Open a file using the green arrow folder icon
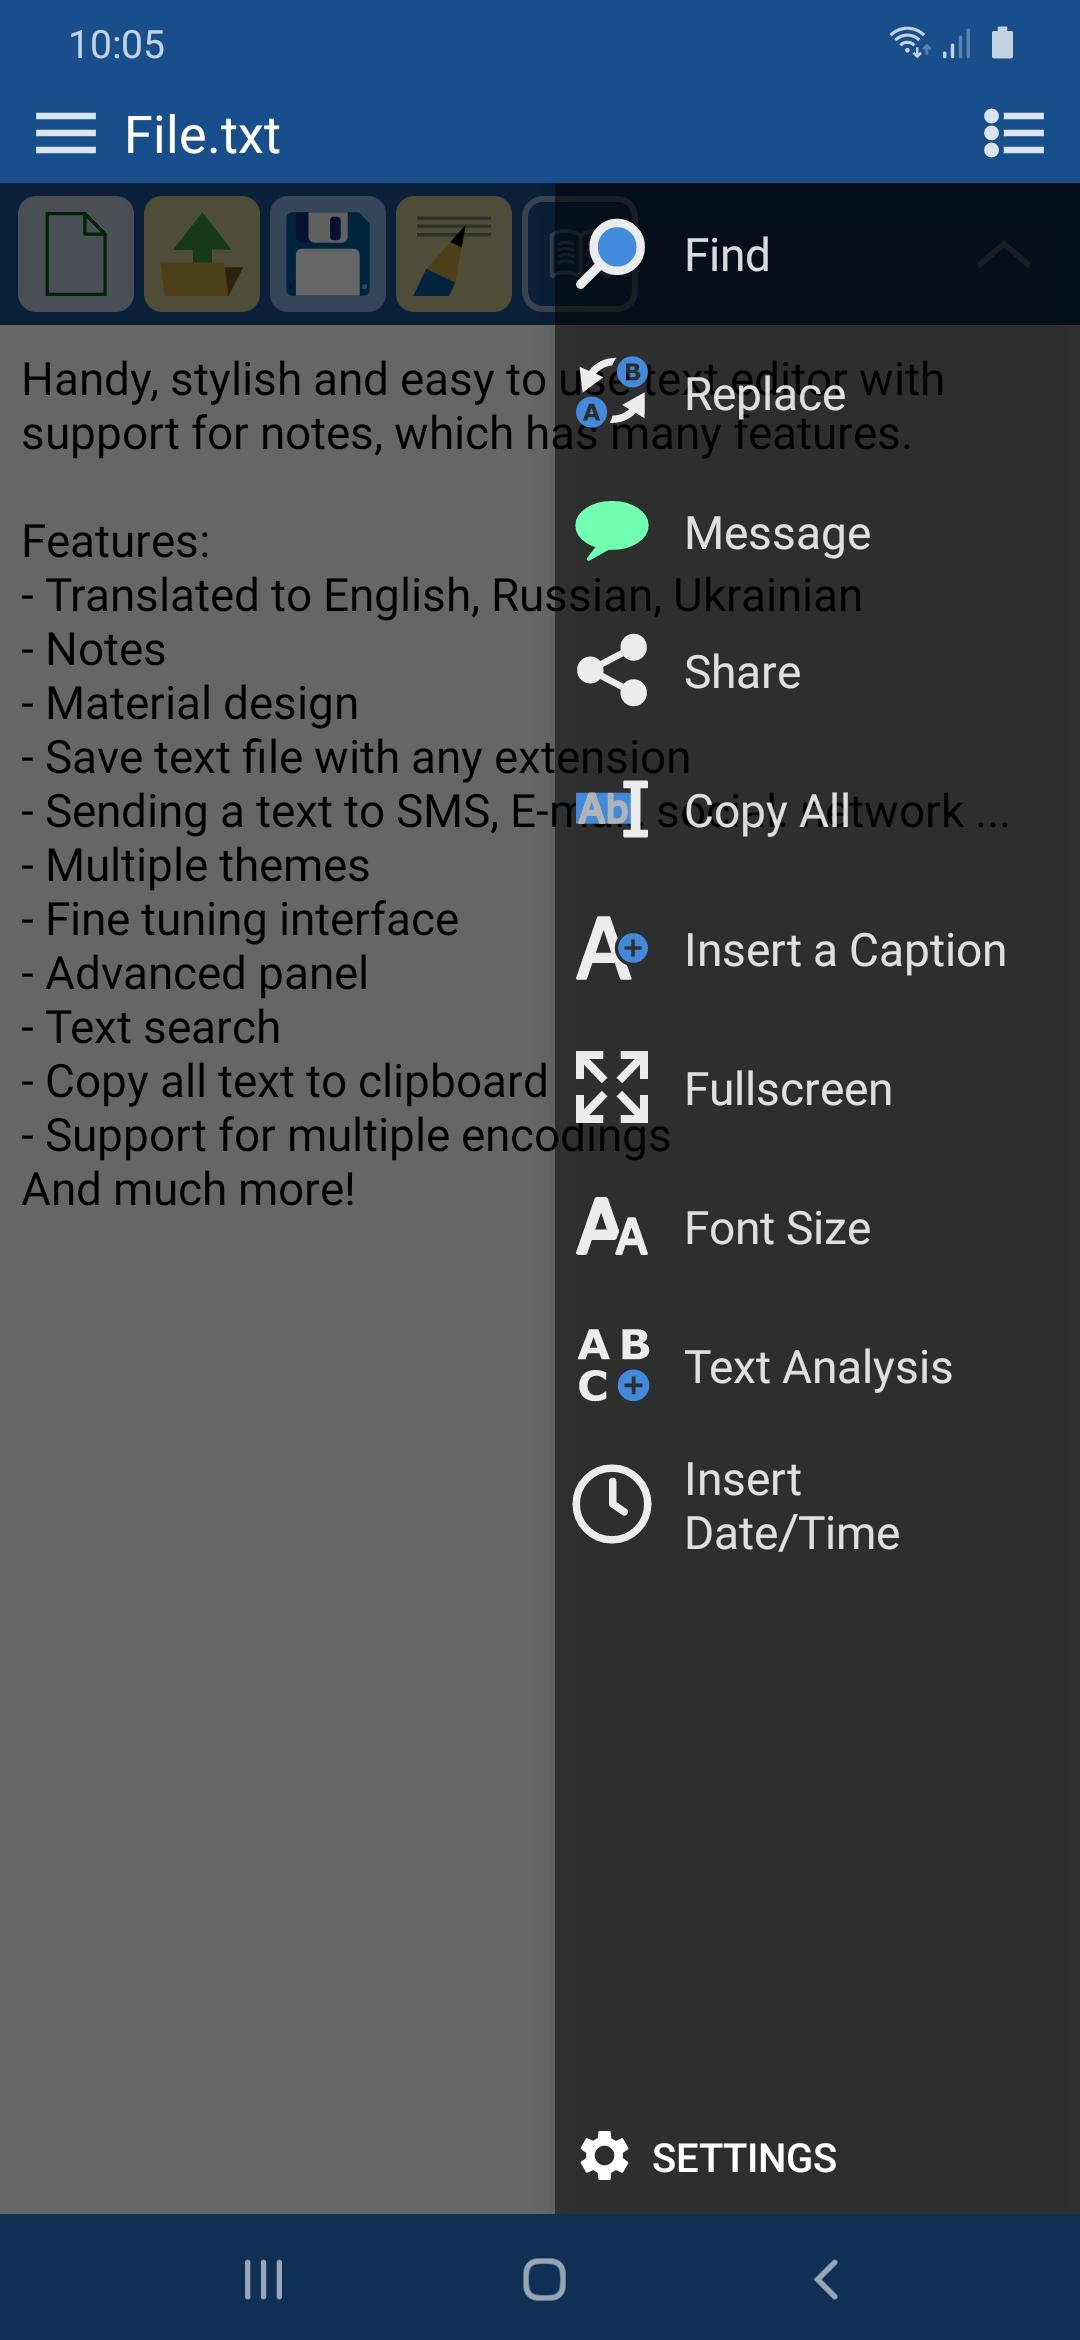This screenshot has height=2340, width=1080. (x=202, y=254)
